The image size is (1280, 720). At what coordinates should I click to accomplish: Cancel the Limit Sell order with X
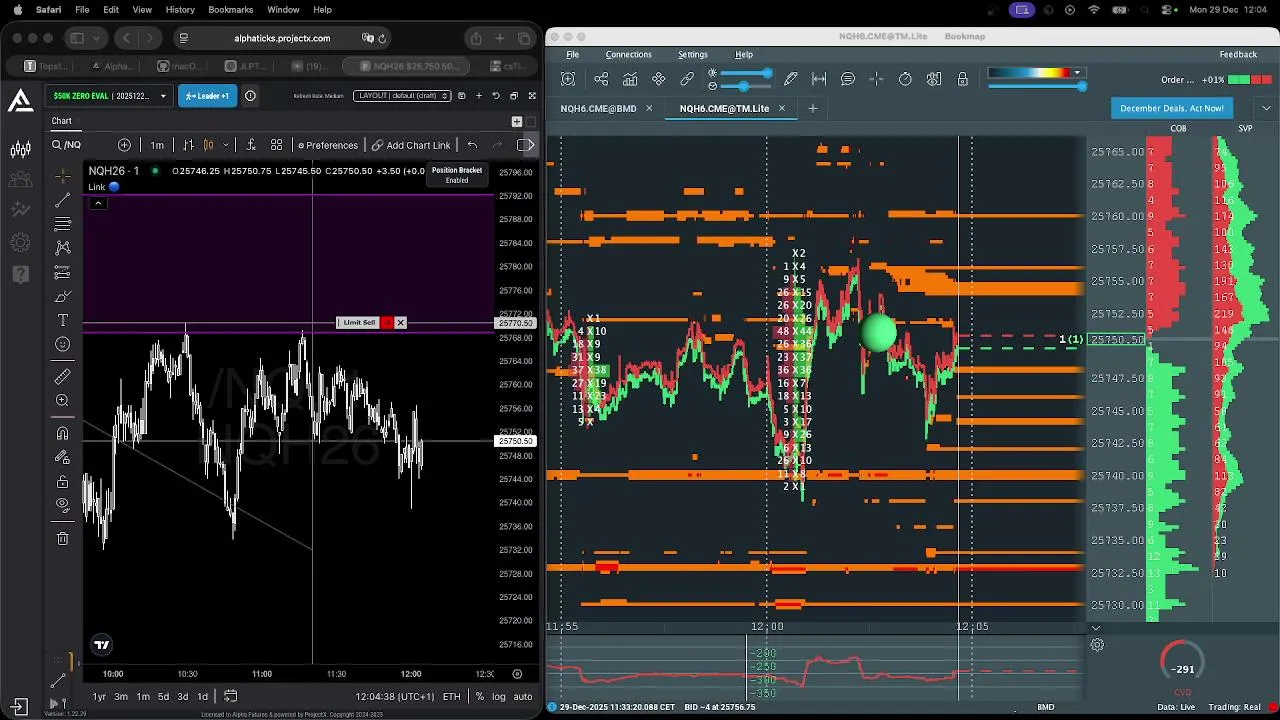point(400,322)
